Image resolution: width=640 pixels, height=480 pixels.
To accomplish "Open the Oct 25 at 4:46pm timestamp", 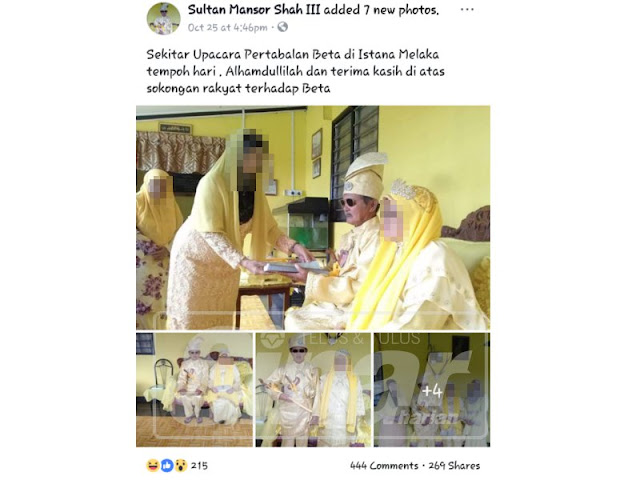I will click(x=227, y=27).
